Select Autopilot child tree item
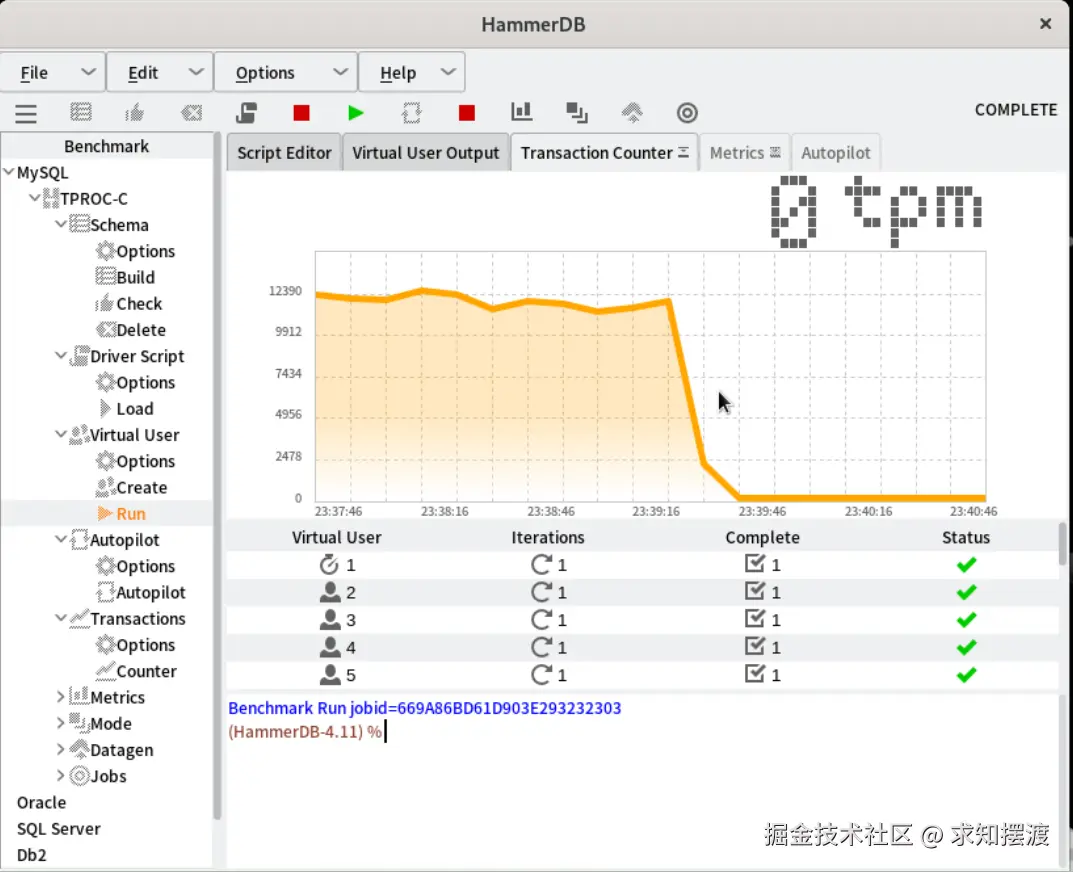Image resolution: width=1073 pixels, height=872 pixels. [x=141, y=592]
